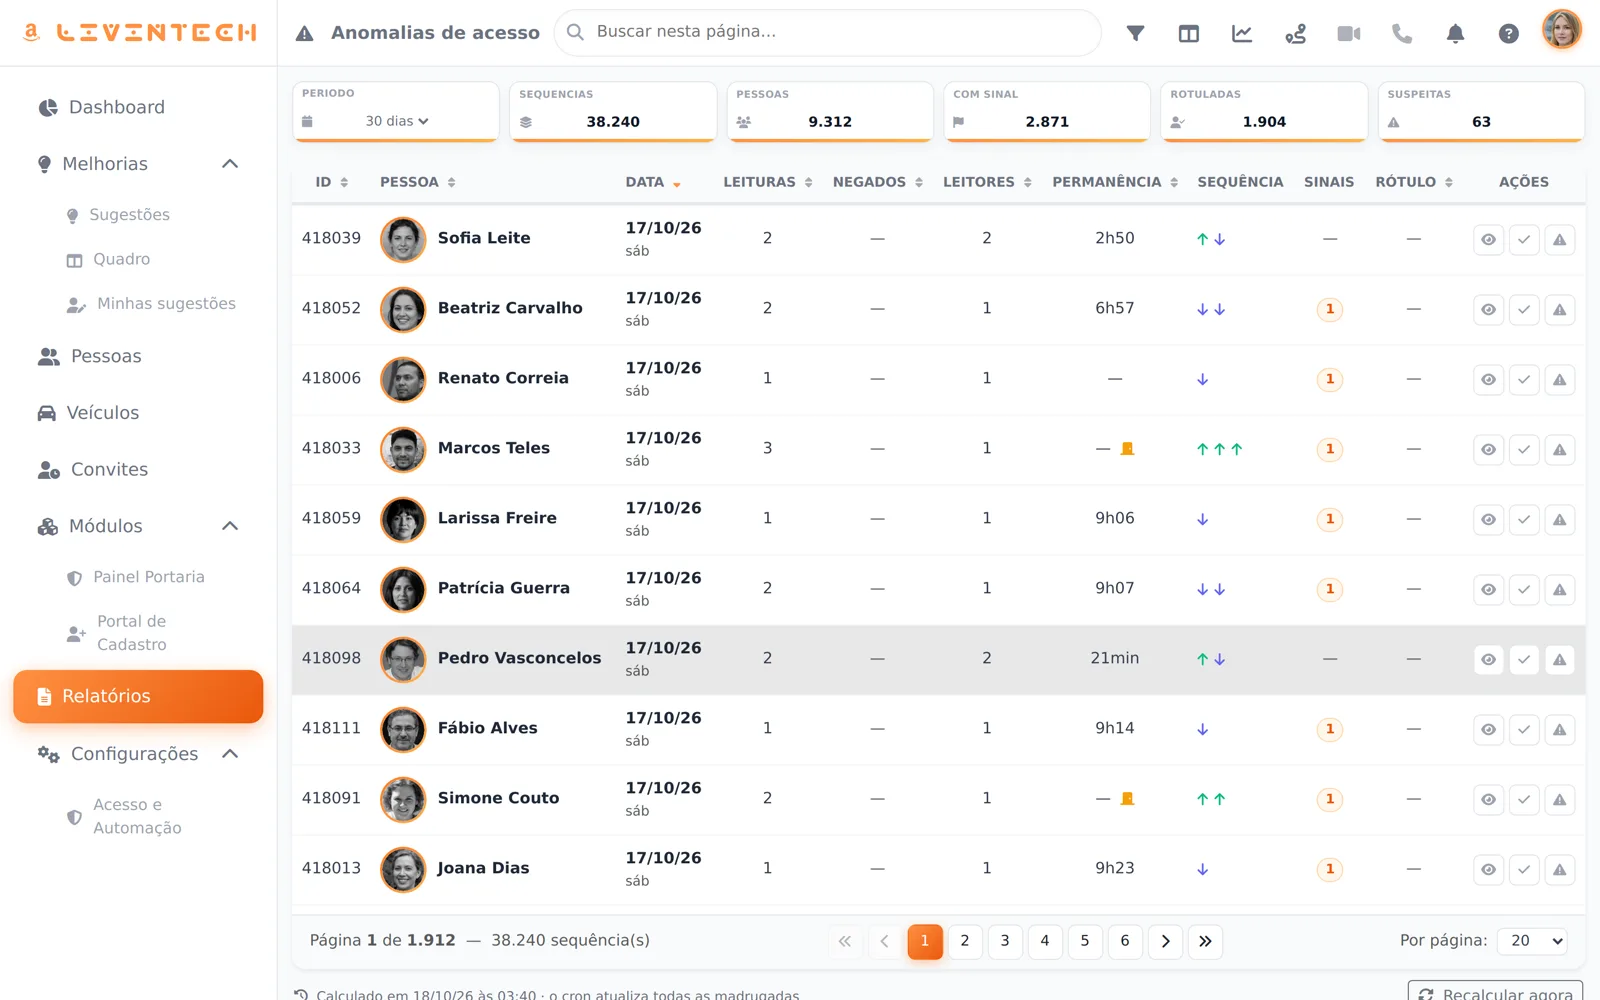Viewport: 1600px width, 1000px height.
Task: View details for Marcos Teles row
Action: click(1488, 449)
